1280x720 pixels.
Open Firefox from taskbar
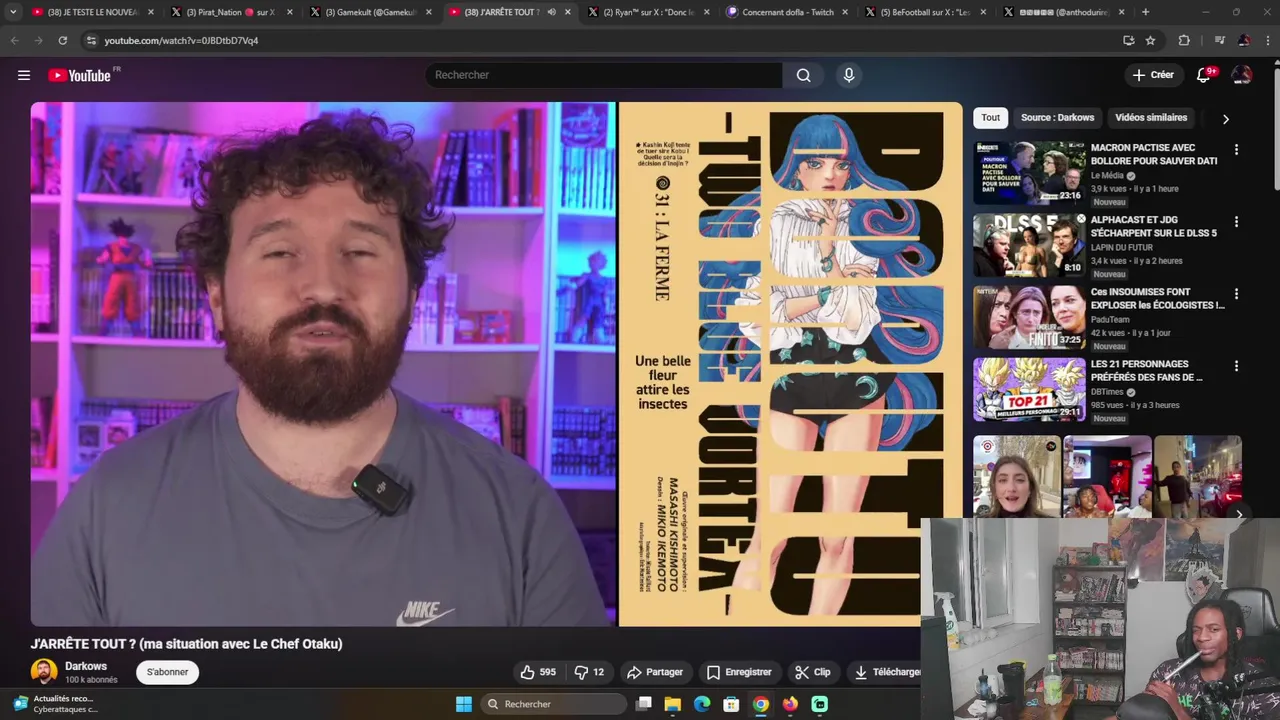tap(790, 704)
